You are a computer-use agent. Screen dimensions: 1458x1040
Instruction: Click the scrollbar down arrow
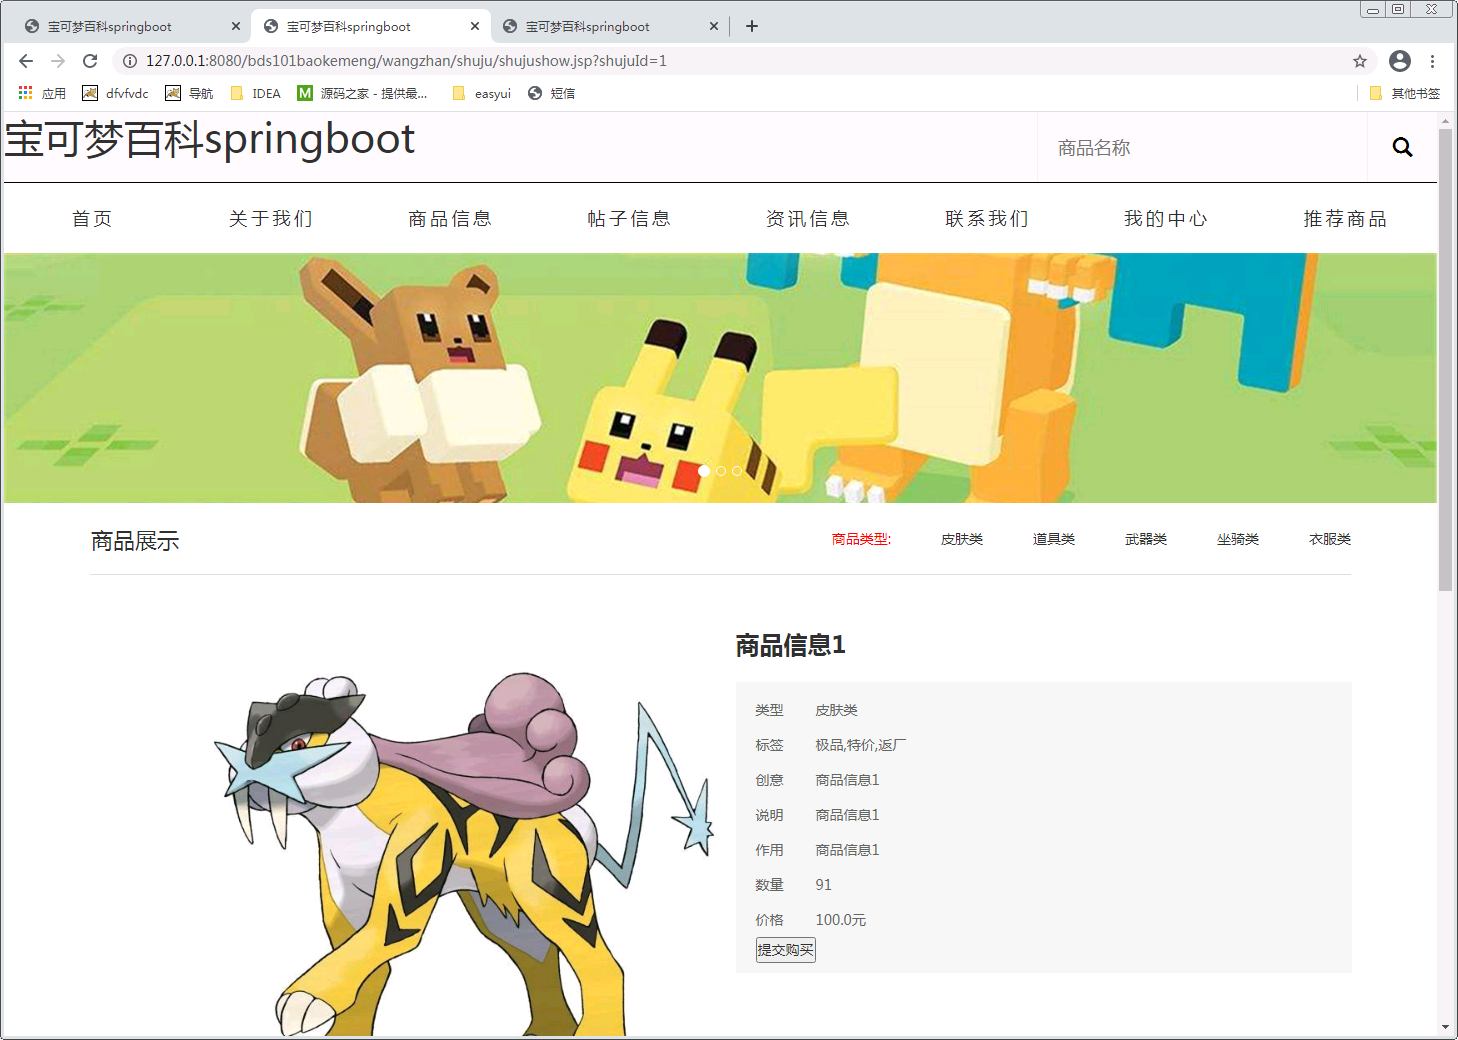(1445, 1027)
